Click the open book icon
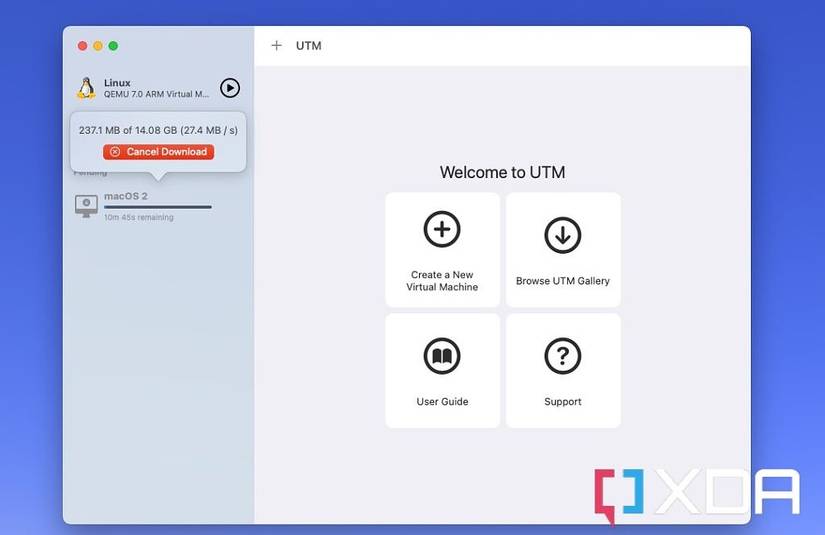Viewport: 825px width, 535px height. 442,356
